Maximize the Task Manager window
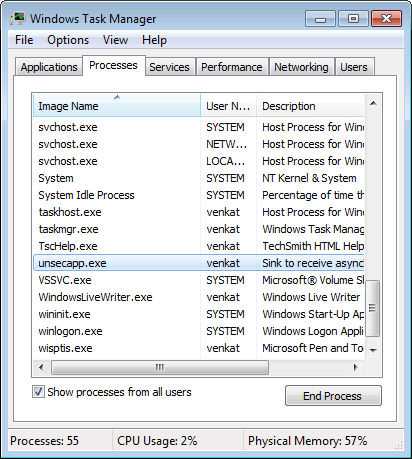This screenshot has width=412, height=459. pyautogui.click(x=353, y=19)
